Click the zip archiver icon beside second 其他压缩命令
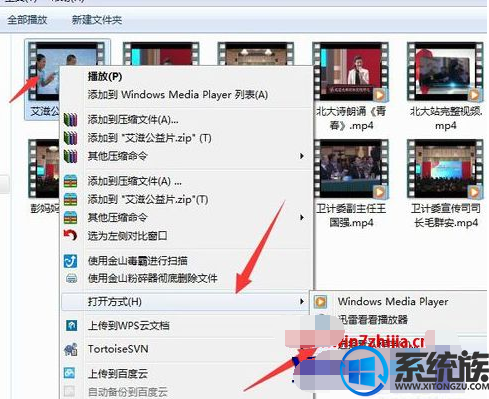Image resolution: width=489 pixels, height=399 pixels. pyautogui.click(x=70, y=217)
